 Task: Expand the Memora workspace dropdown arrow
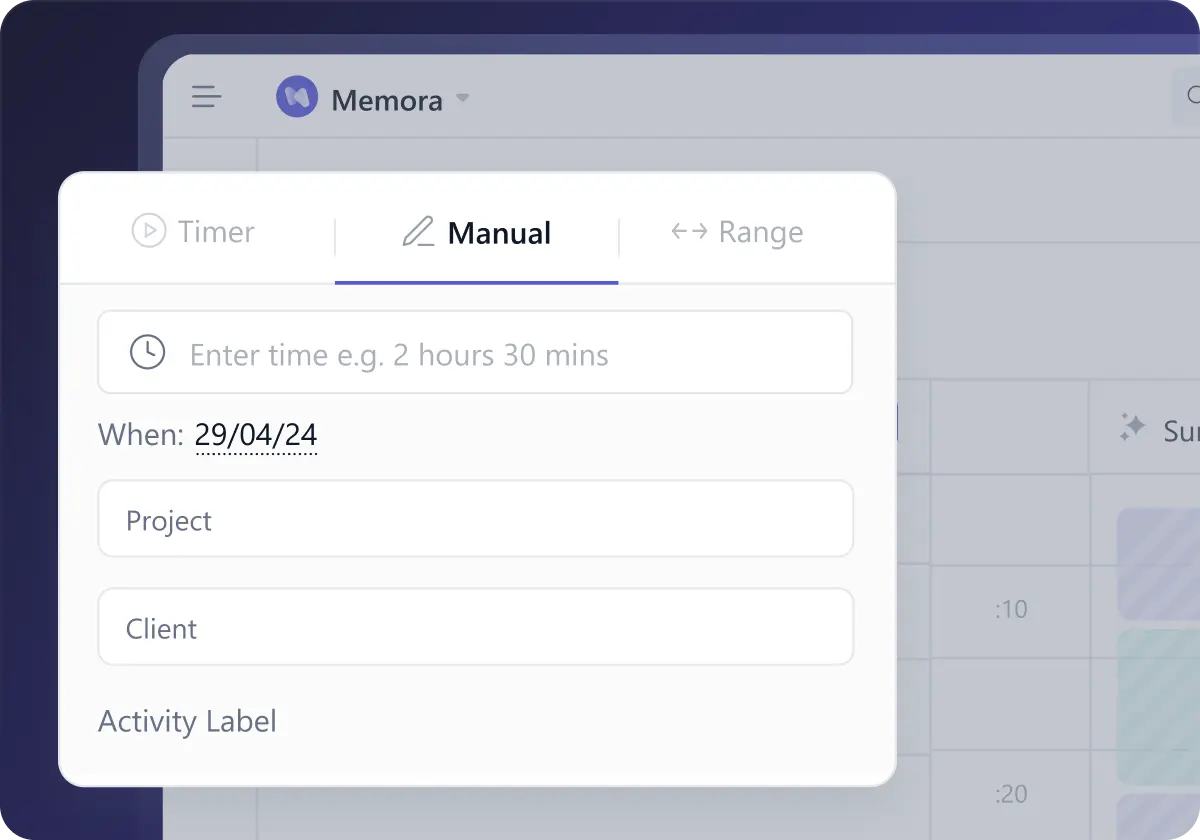pos(462,98)
